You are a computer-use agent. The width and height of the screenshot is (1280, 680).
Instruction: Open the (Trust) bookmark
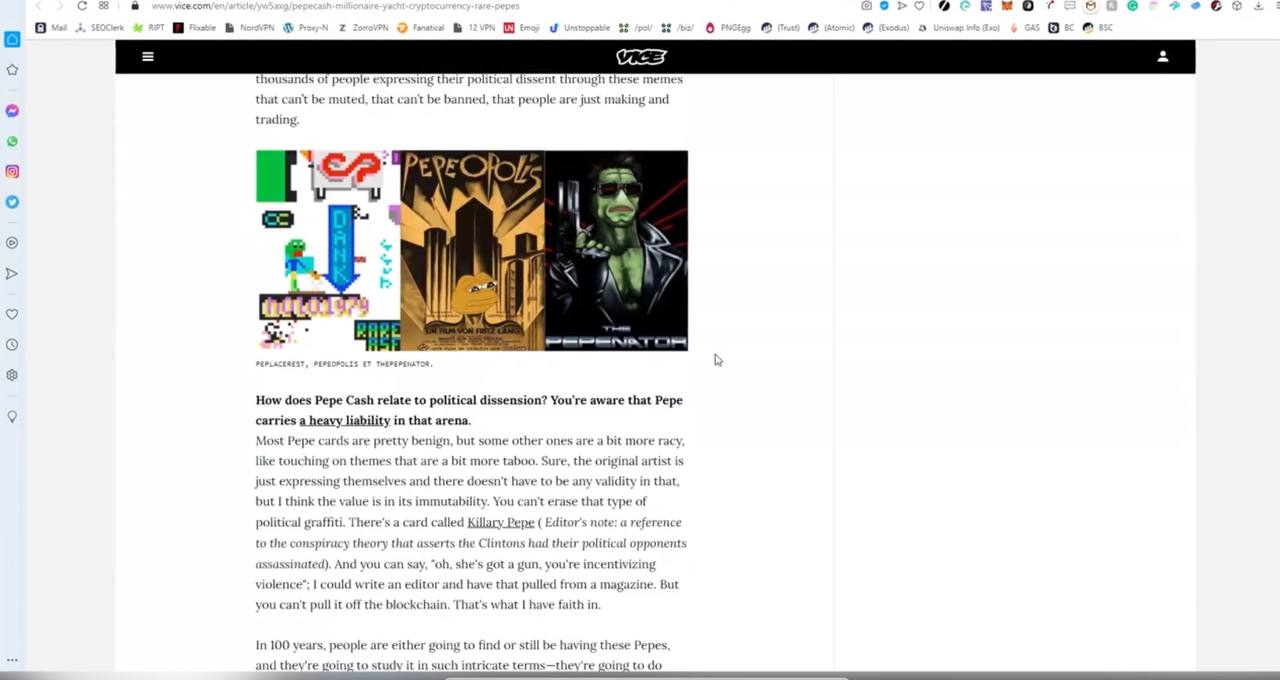click(x=781, y=28)
